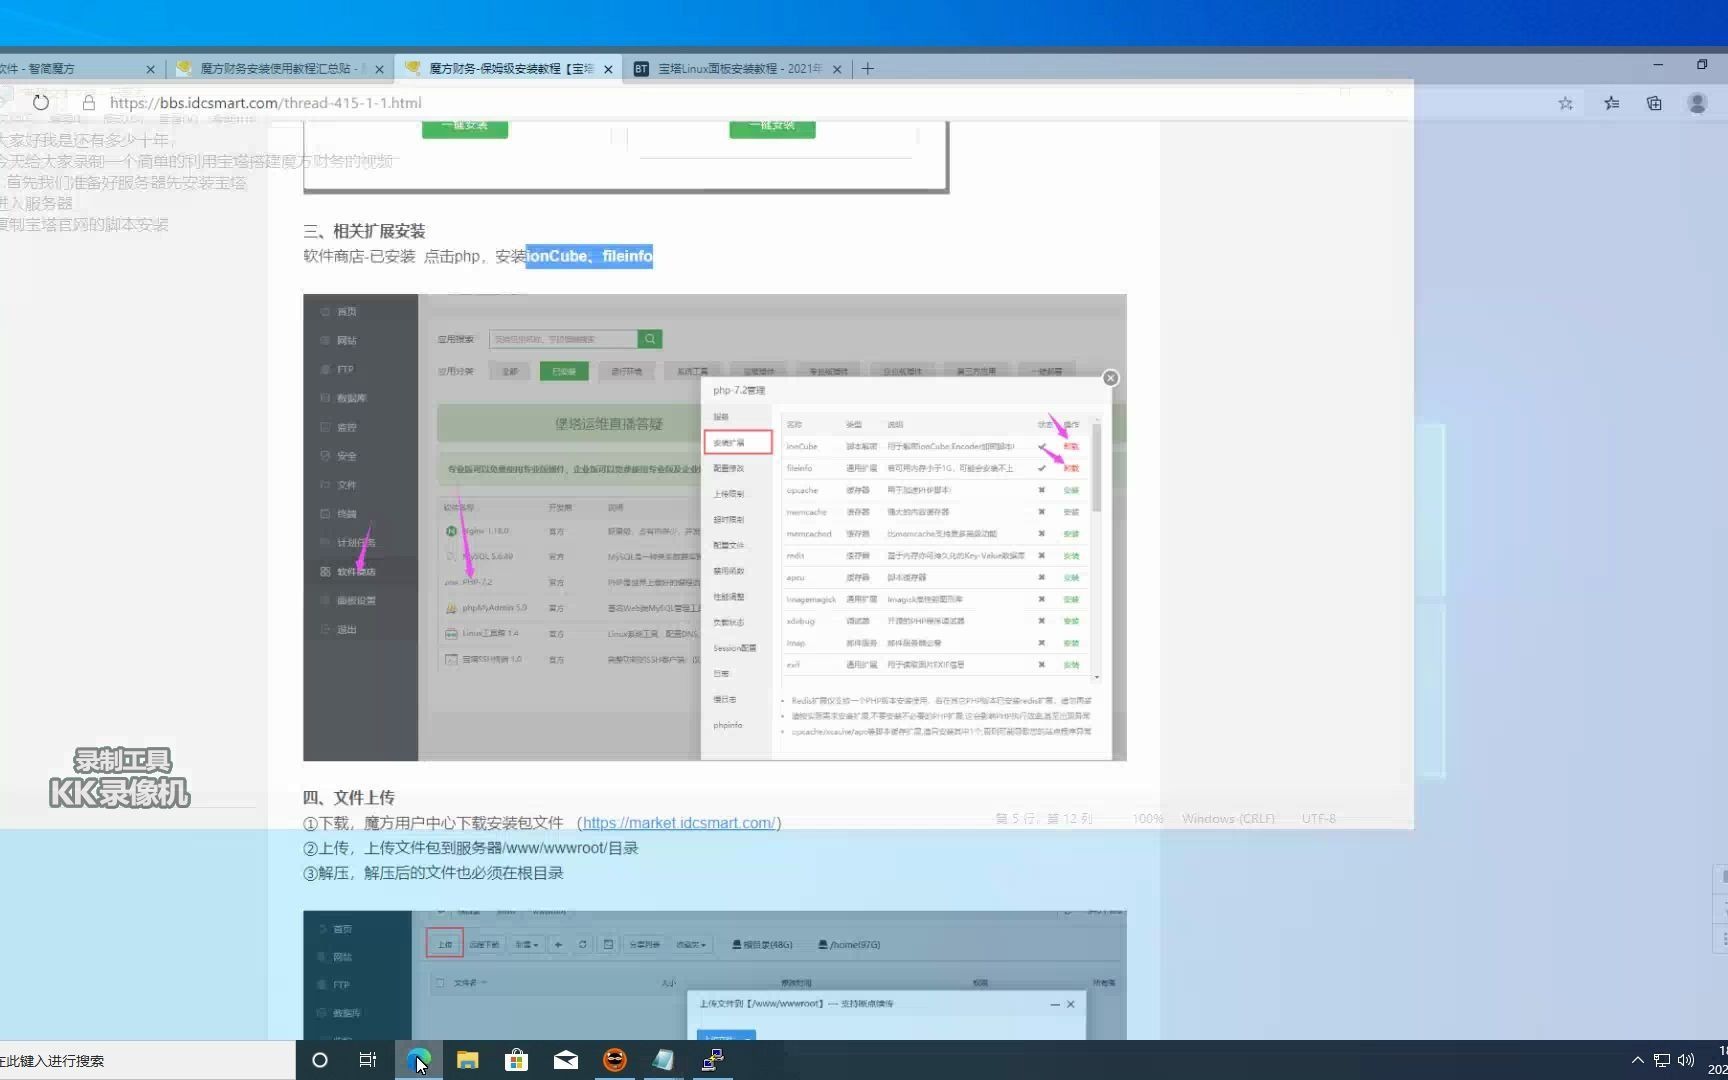Click the Microsoft Edge taskbar icon
Viewport: 1728px width, 1080px height.
pyautogui.click(x=418, y=1060)
